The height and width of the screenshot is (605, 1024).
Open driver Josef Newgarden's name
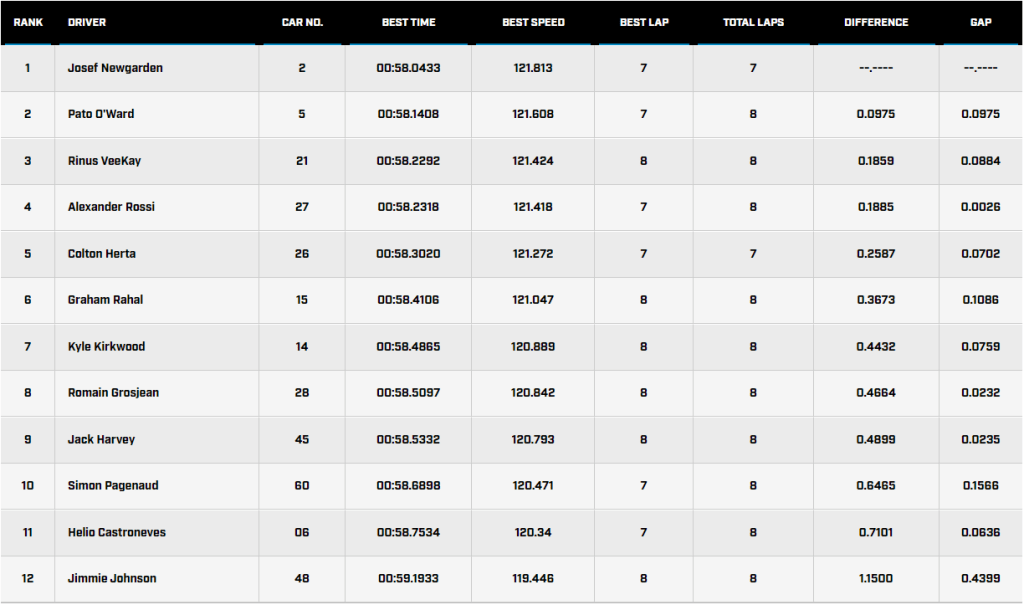click(x=115, y=68)
